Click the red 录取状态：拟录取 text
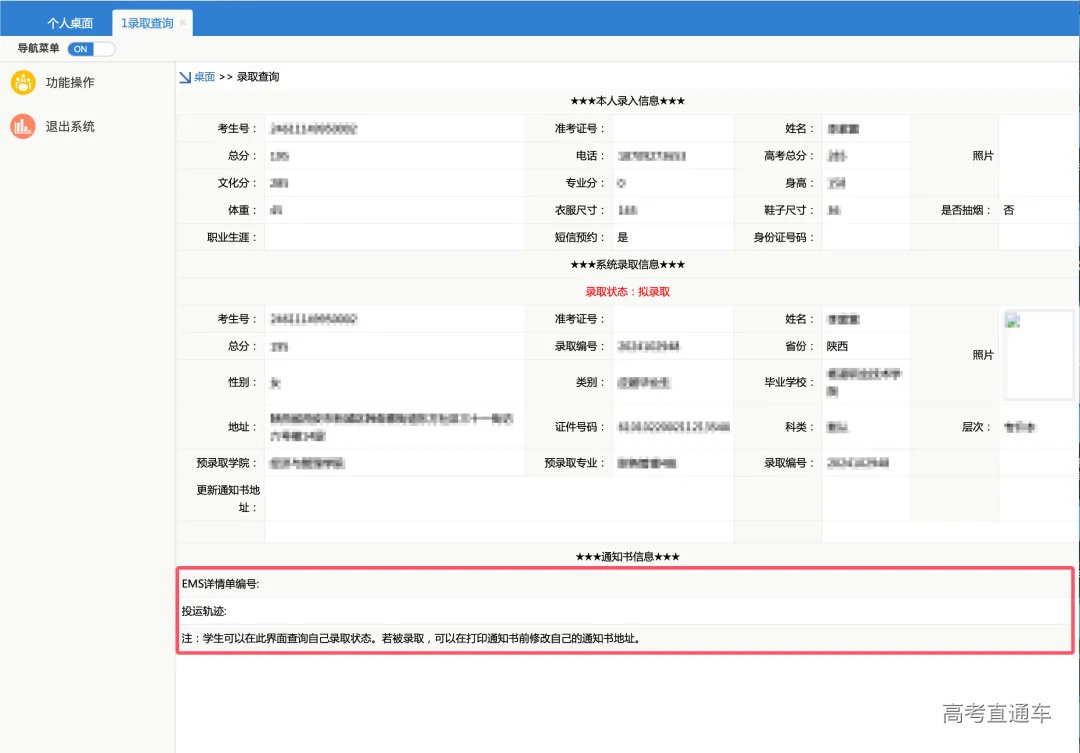Image resolution: width=1080 pixels, height=753 pixels. click(x=627, y=291)
